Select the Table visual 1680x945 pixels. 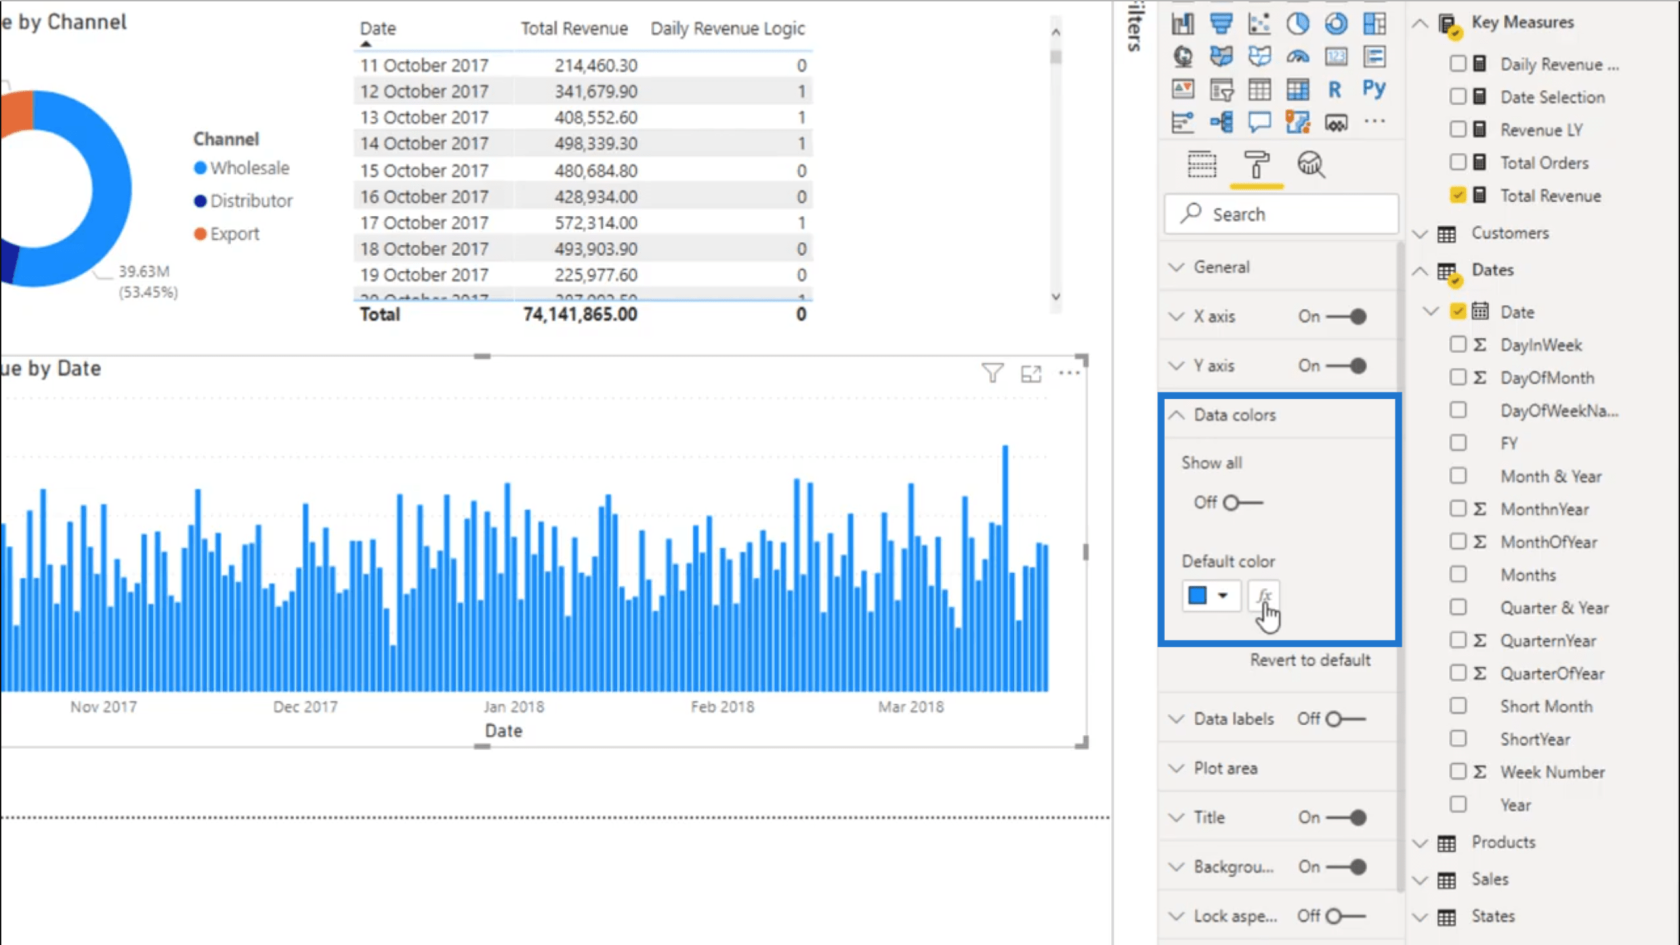point(1259,89)
